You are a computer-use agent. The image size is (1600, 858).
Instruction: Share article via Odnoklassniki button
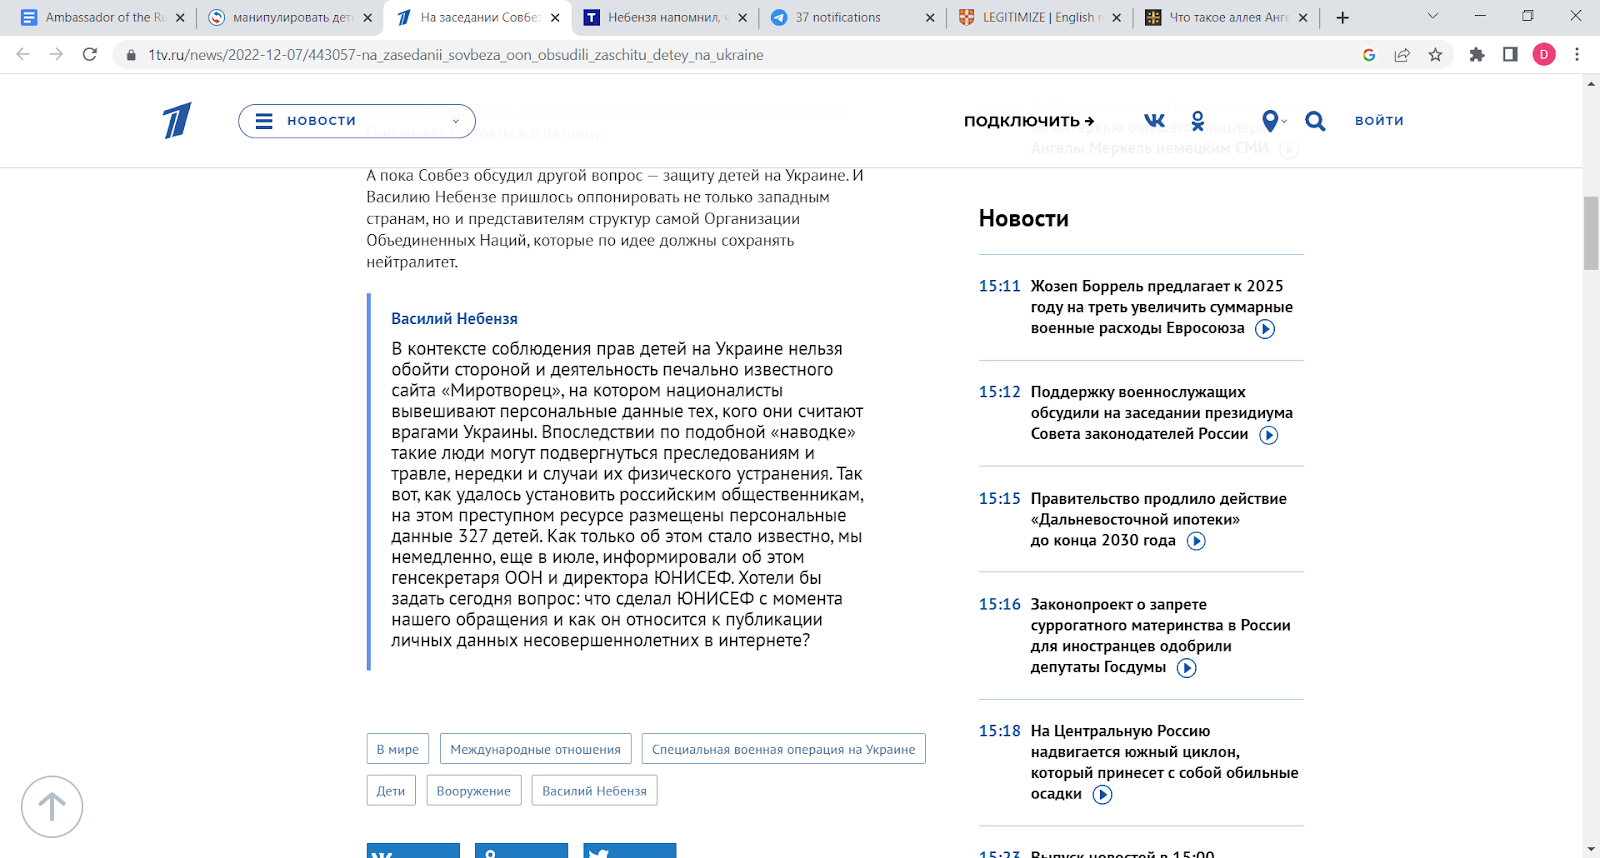521,851
